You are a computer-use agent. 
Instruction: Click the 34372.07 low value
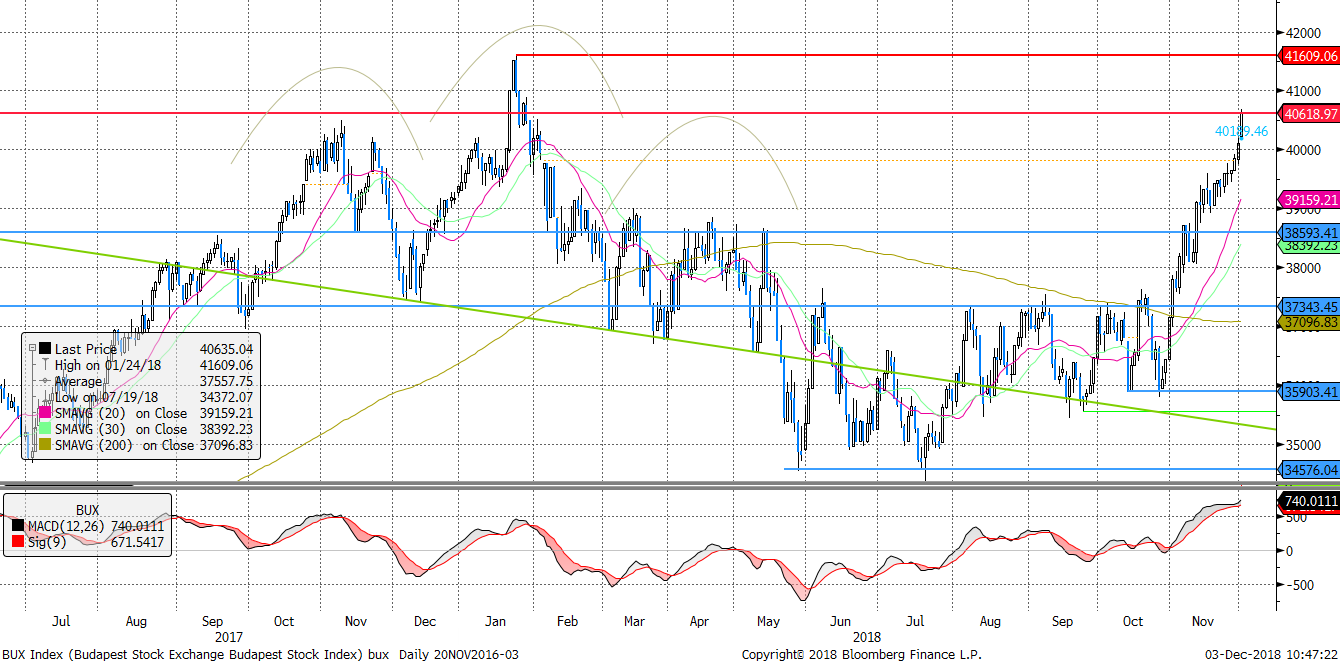pyautogui.click(x=226, y=397)
